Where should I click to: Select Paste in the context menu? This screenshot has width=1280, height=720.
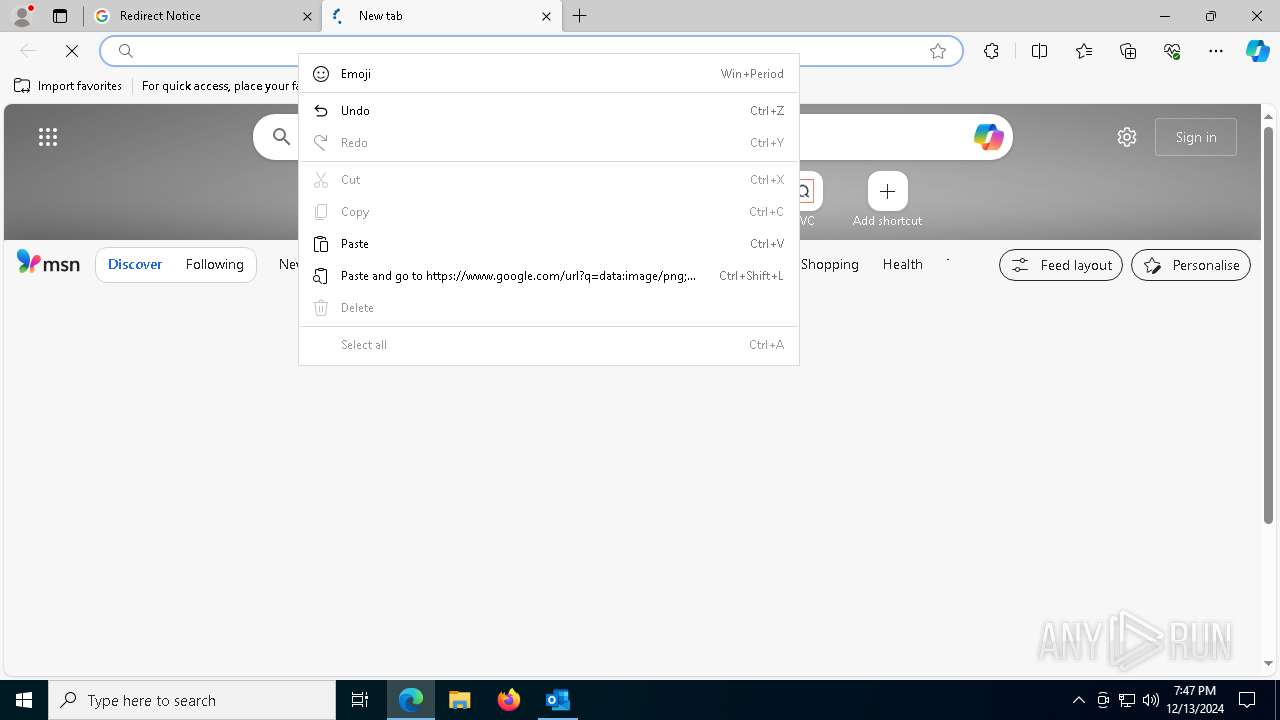(x=549, y=244)
